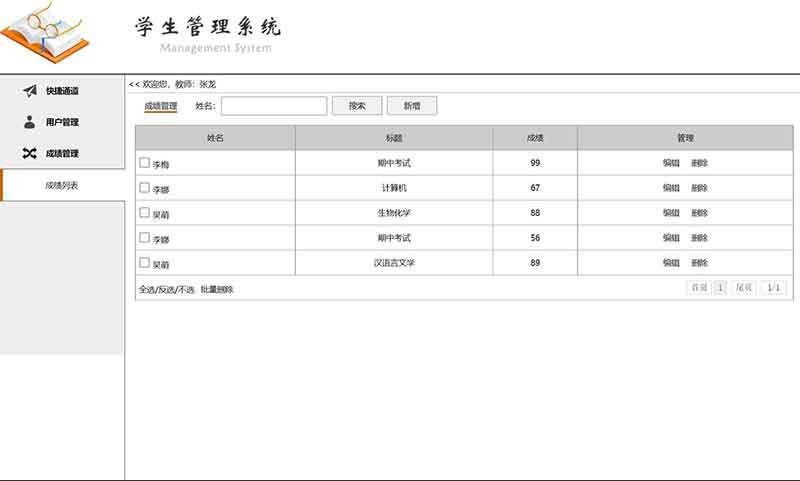The width and height of the screenshot is (800, 481).
Task: Click the paper plane icon beside 快捷通道
Action: 30,91
